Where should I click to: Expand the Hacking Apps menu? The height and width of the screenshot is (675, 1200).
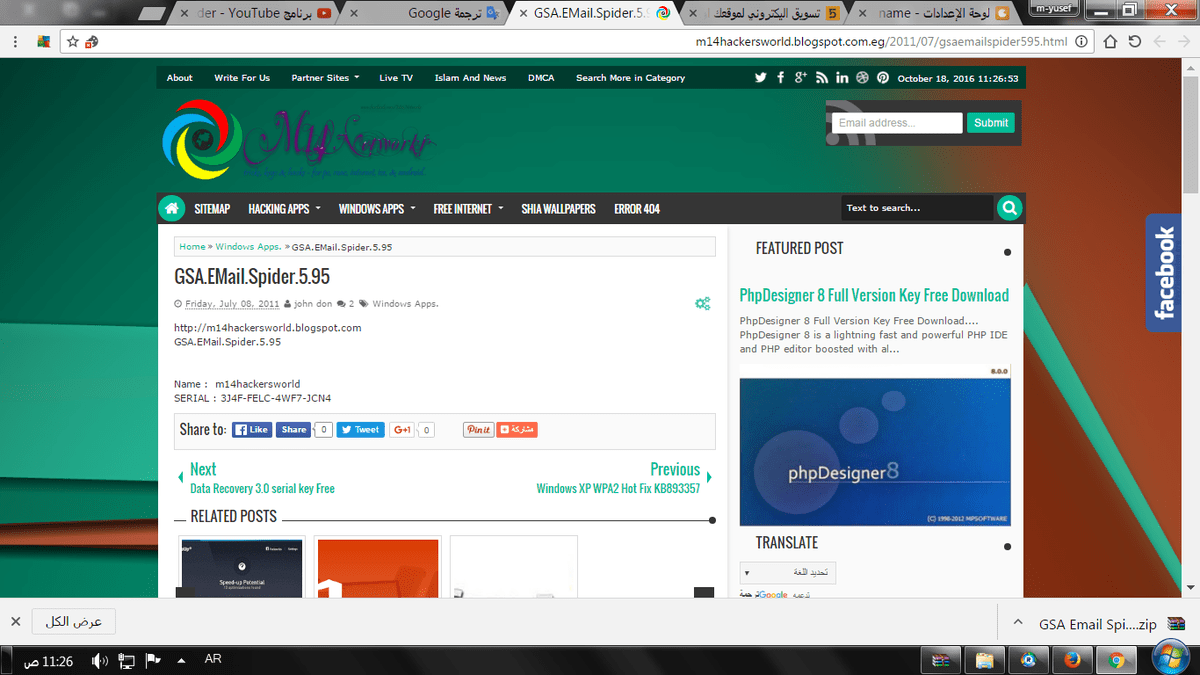(284, 209)
